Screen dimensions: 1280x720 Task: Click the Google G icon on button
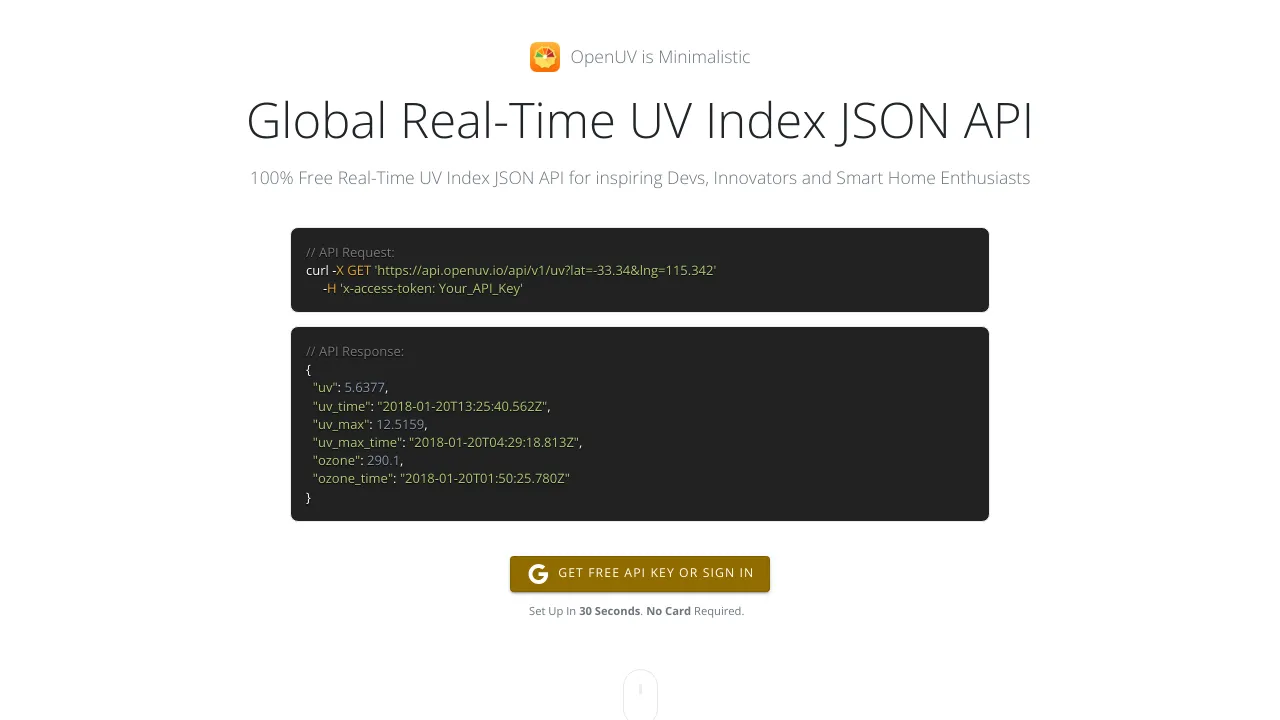coord(538,574)
